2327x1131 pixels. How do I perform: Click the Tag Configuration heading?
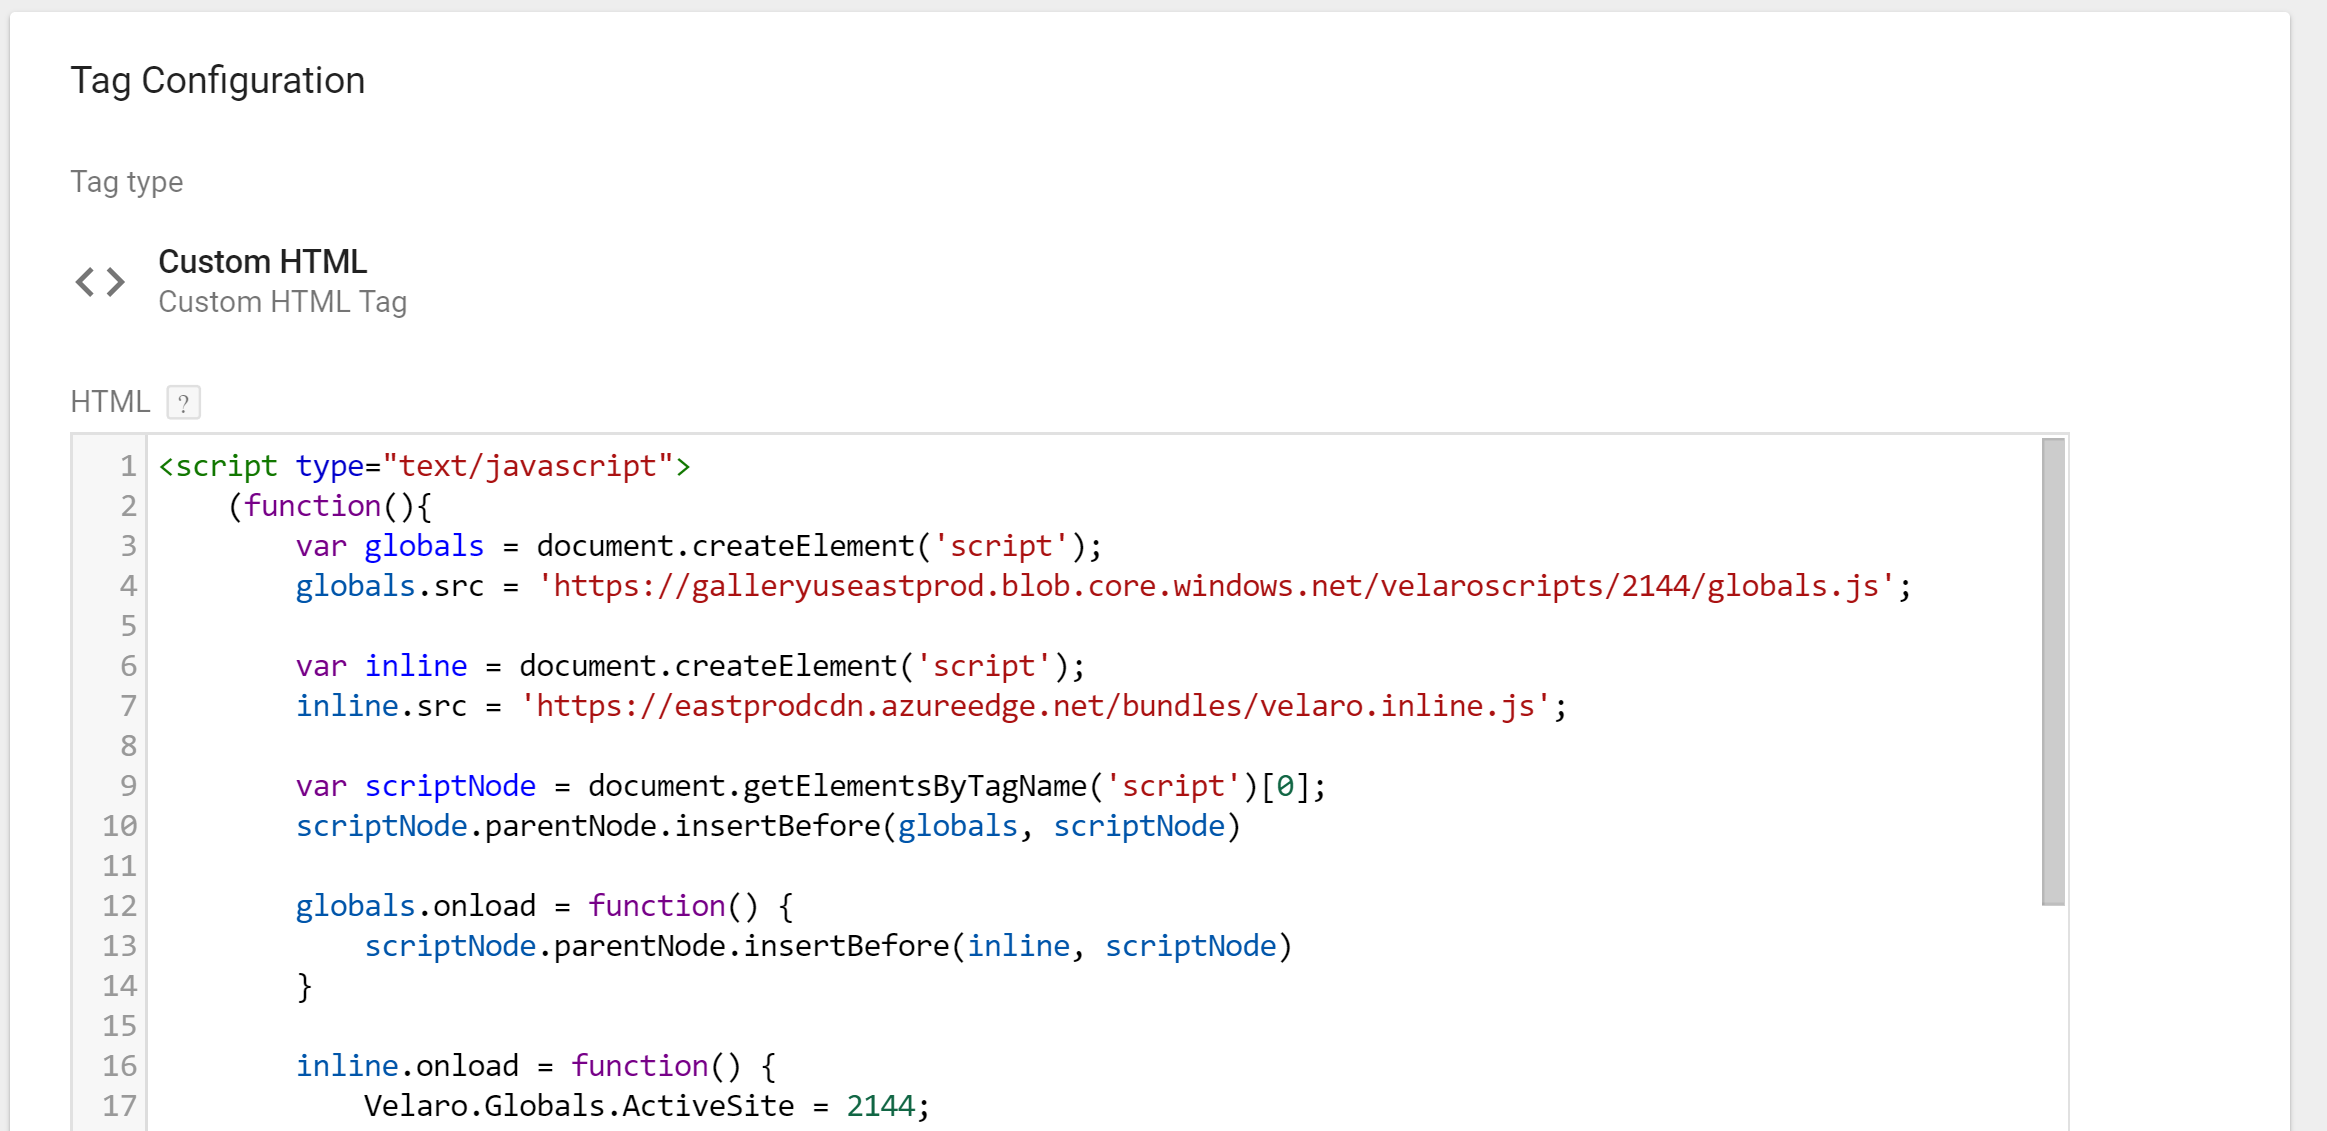(x=218, y=81)
